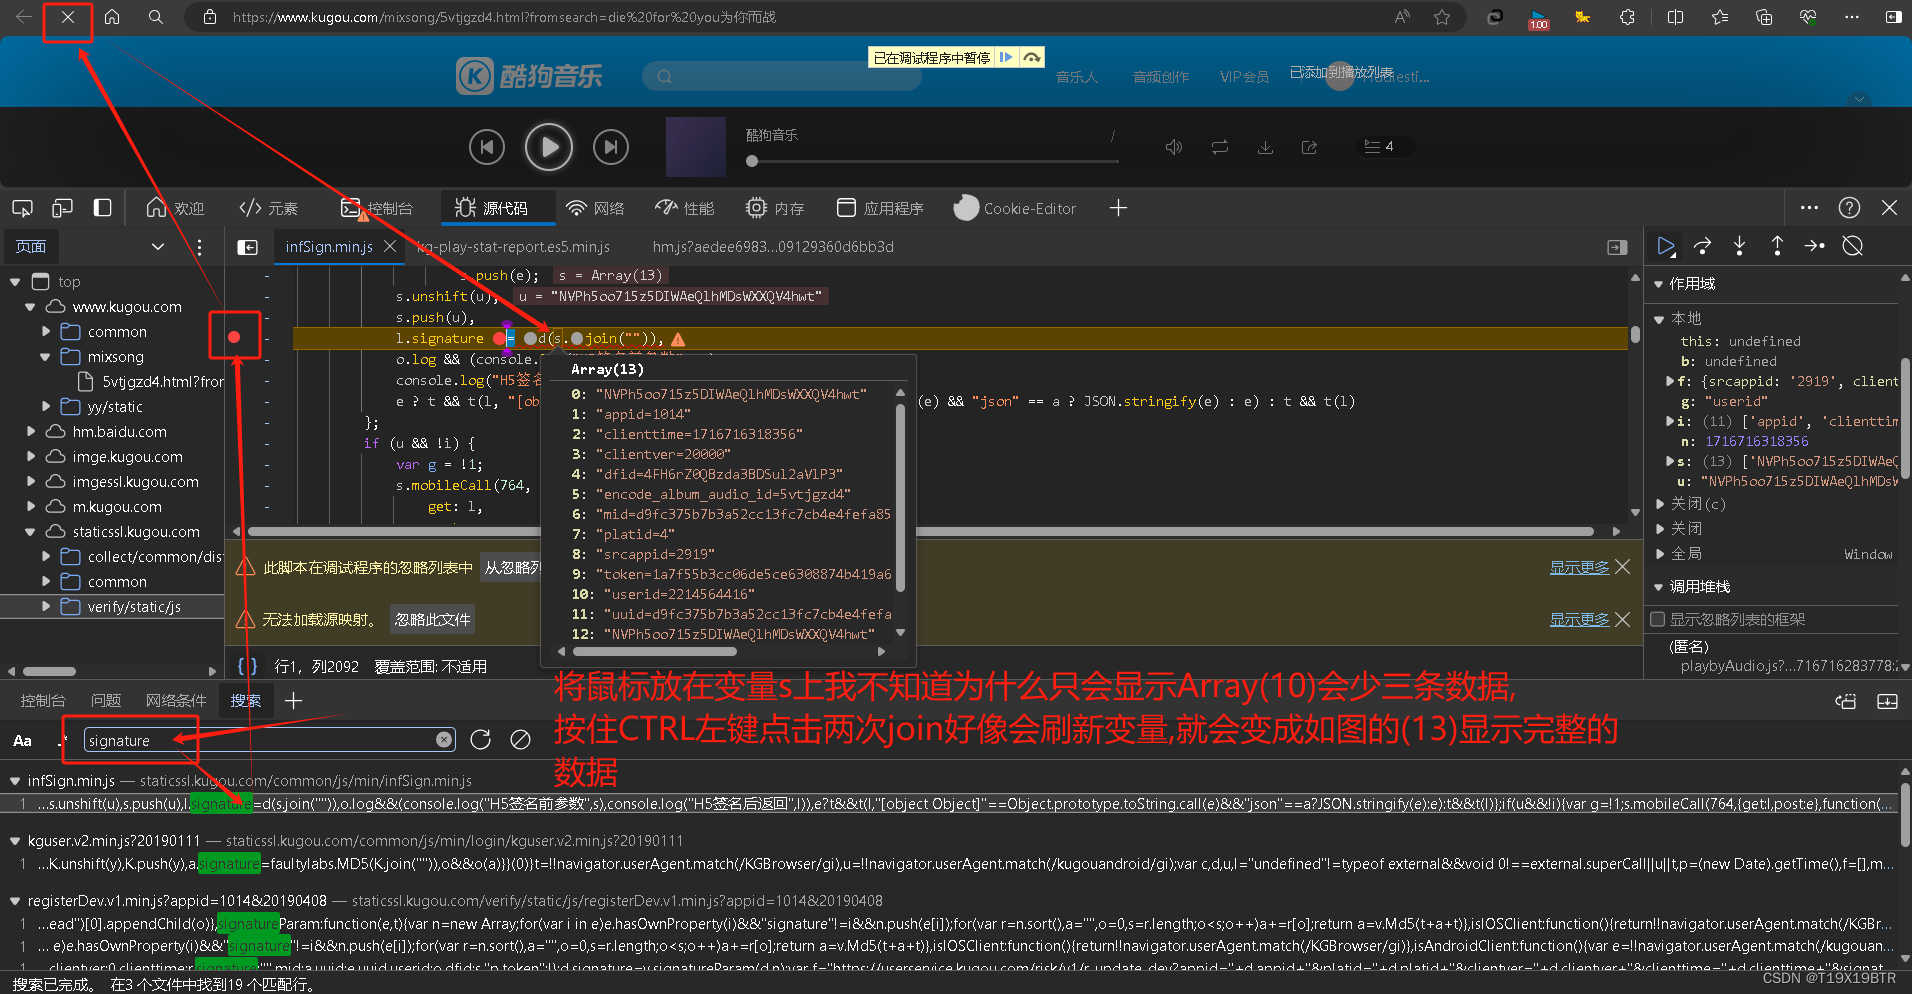Screen dimensions: 1912x994
Task: Open the Cookie-Editor tab
Action: click(x=1015, y=208)
